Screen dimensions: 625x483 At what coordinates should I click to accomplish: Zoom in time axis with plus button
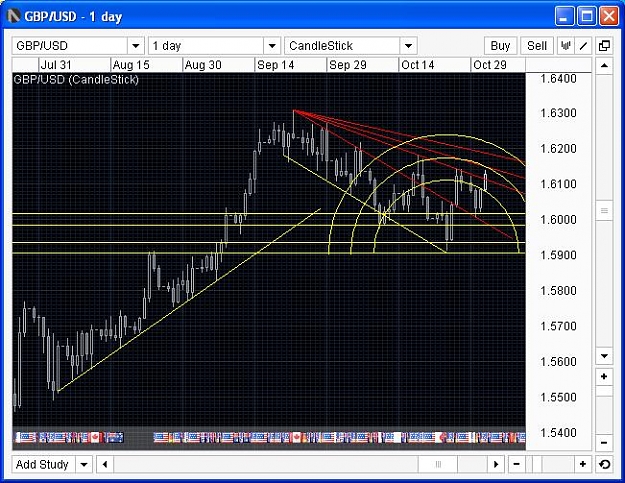click(583, 464)
